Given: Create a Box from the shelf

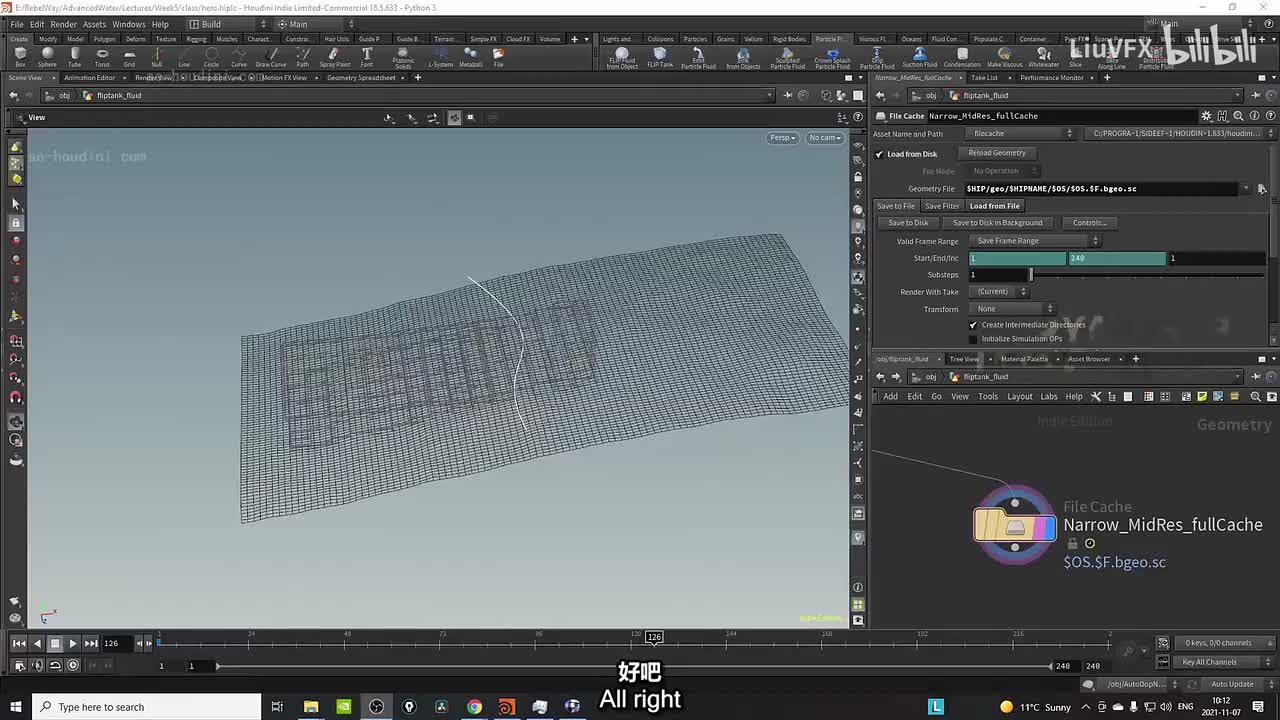Looking at the screenshot, I should tap(20, 57).
